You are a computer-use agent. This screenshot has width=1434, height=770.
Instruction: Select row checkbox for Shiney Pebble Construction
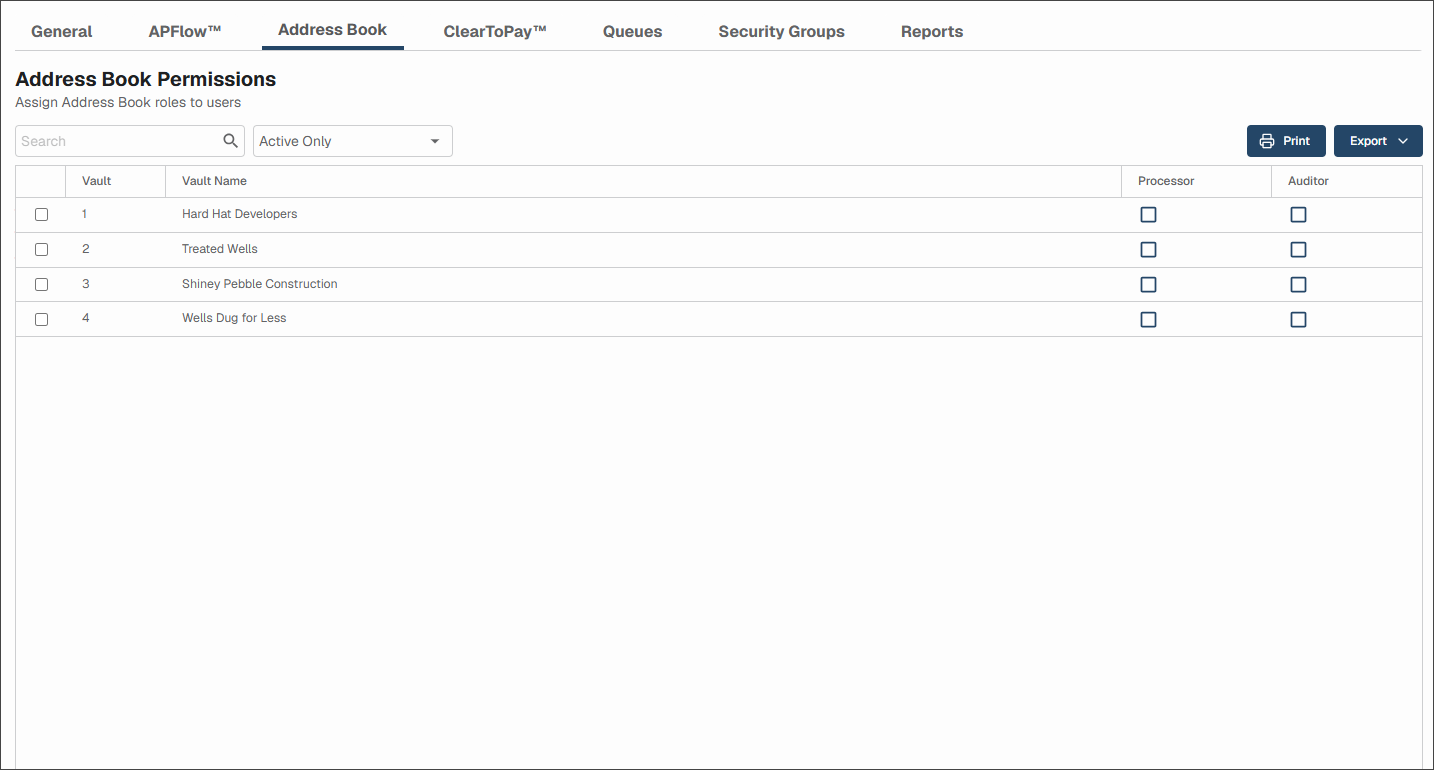(41, 284)
